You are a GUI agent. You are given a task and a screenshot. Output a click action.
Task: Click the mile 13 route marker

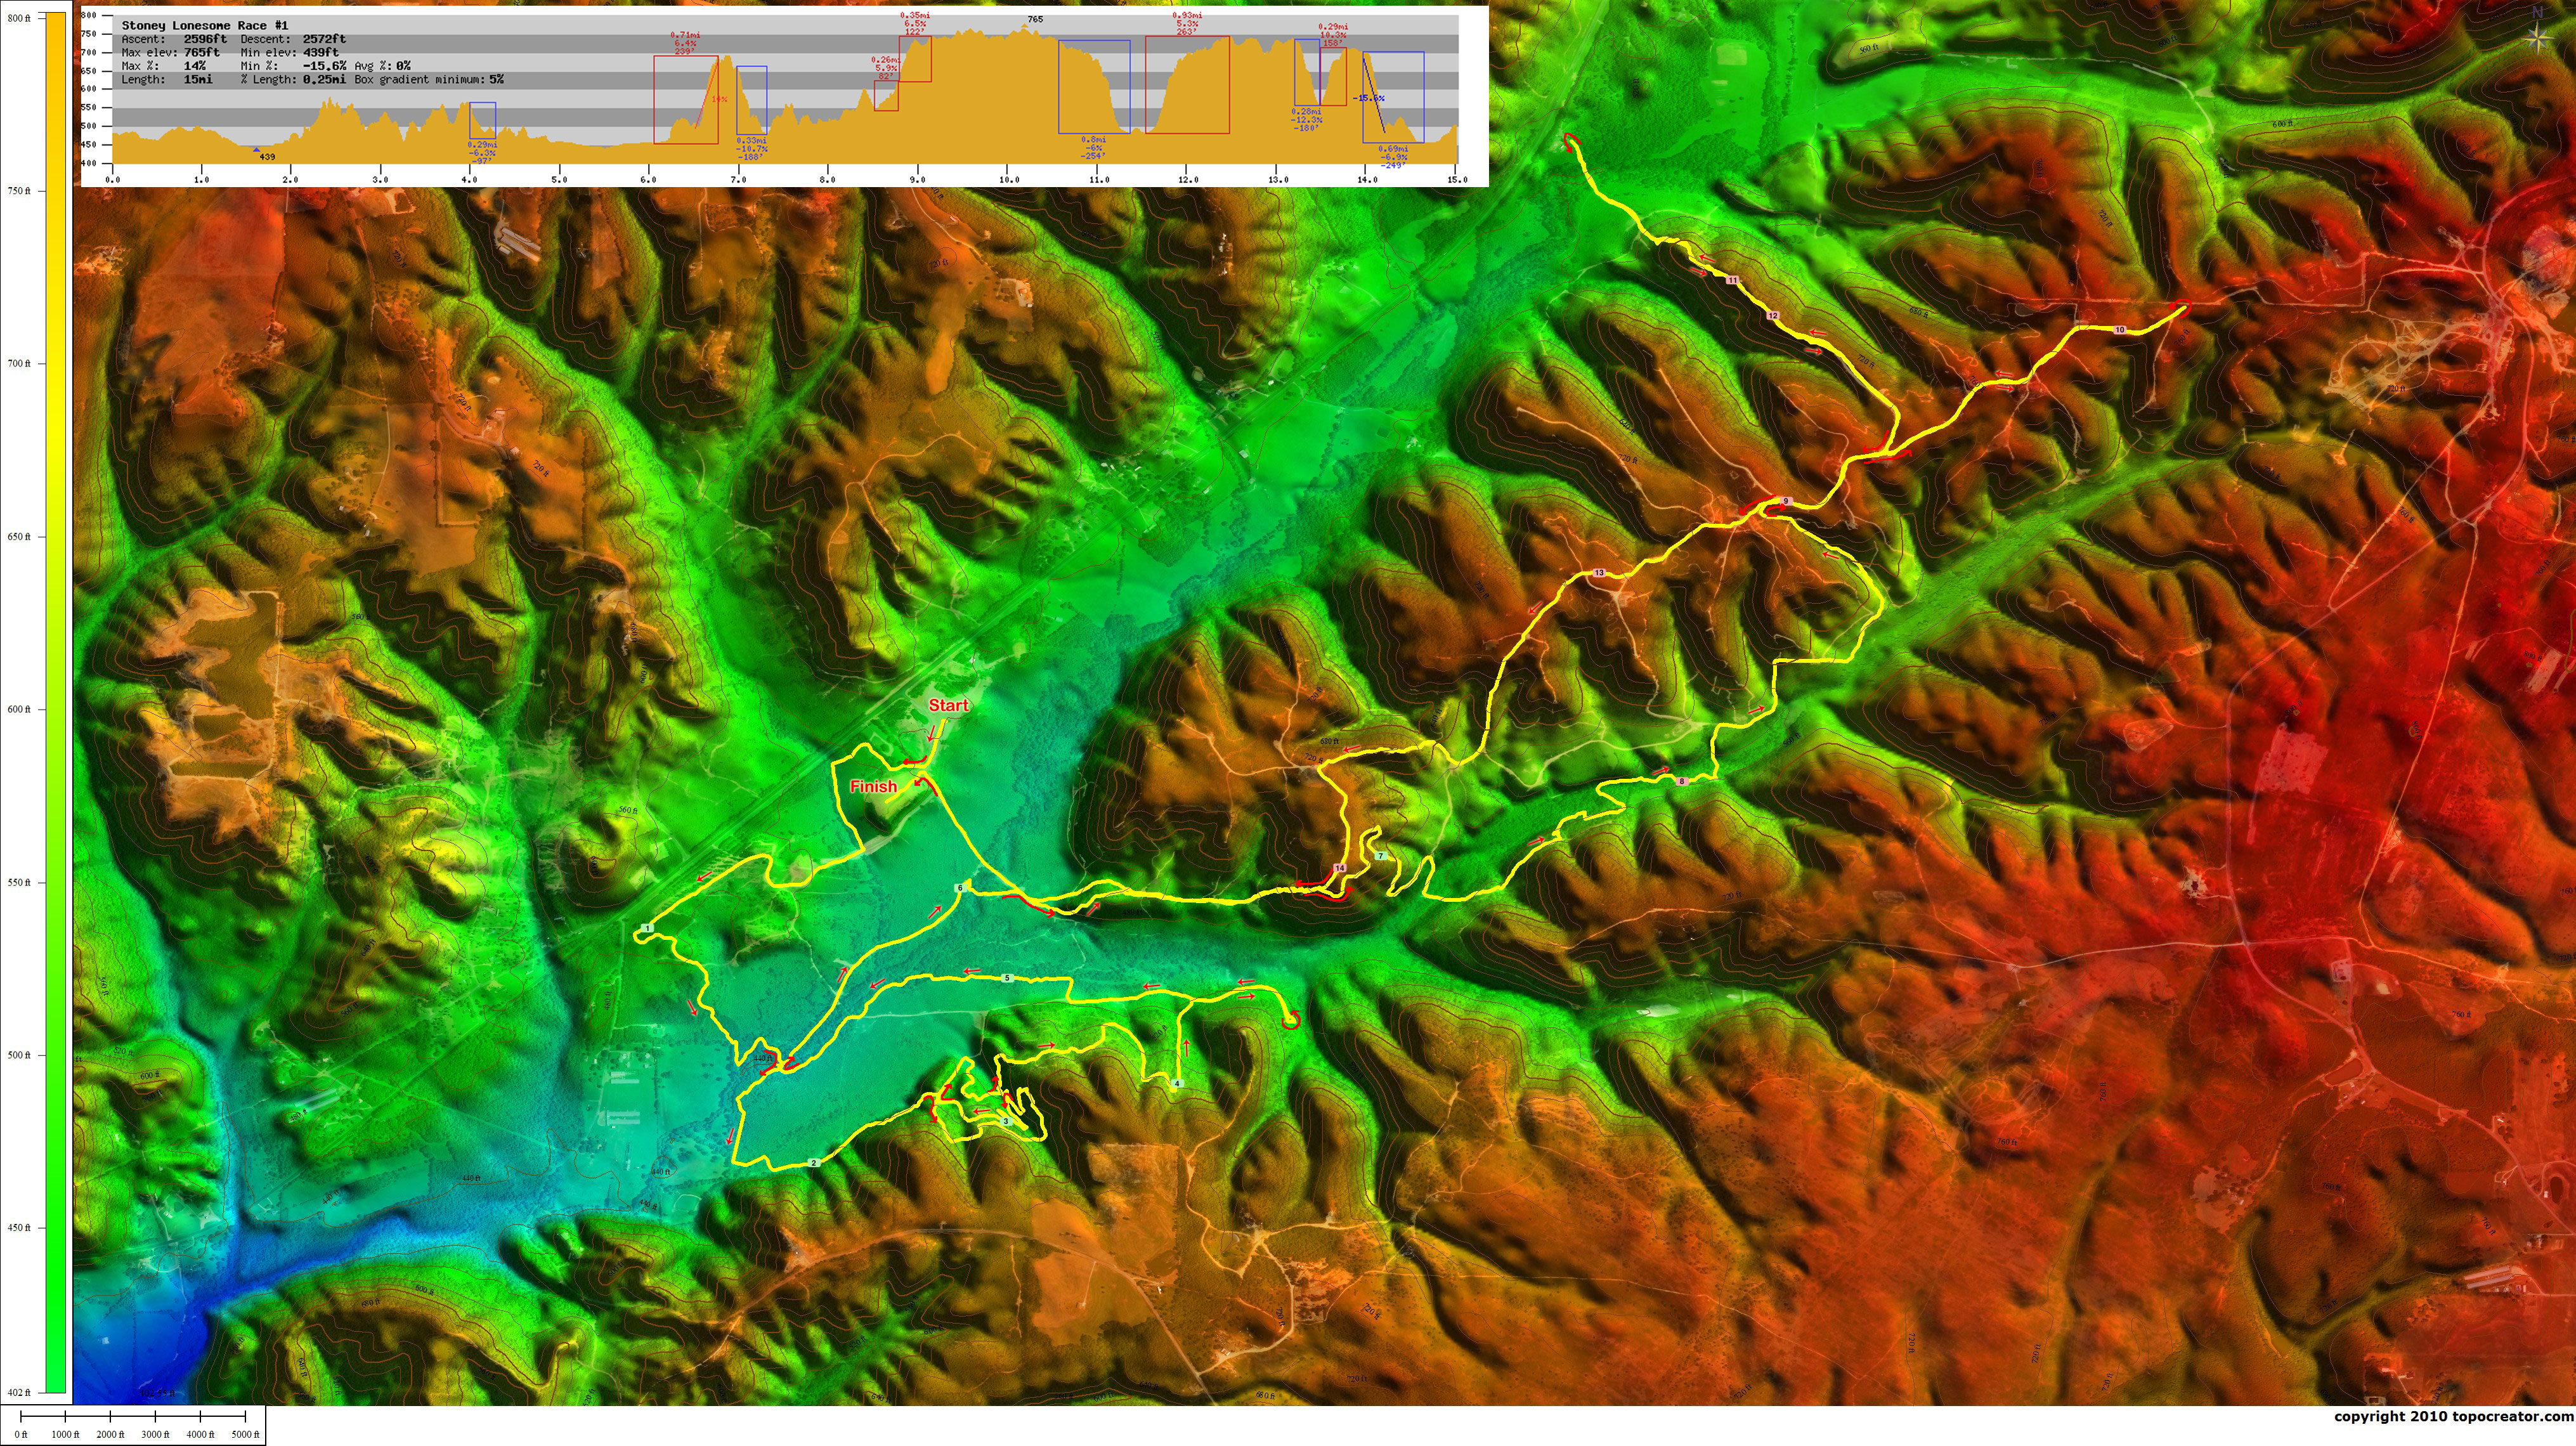coord(1599,573)
